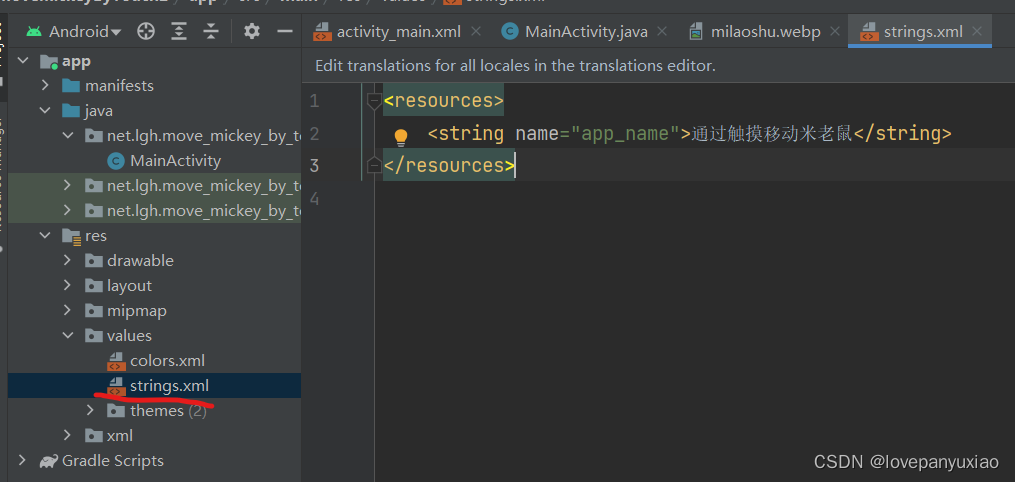Click the opening <resources> tag
Image resolution: width=1015 pixels, height=482 pixels.
coord(443,101)
